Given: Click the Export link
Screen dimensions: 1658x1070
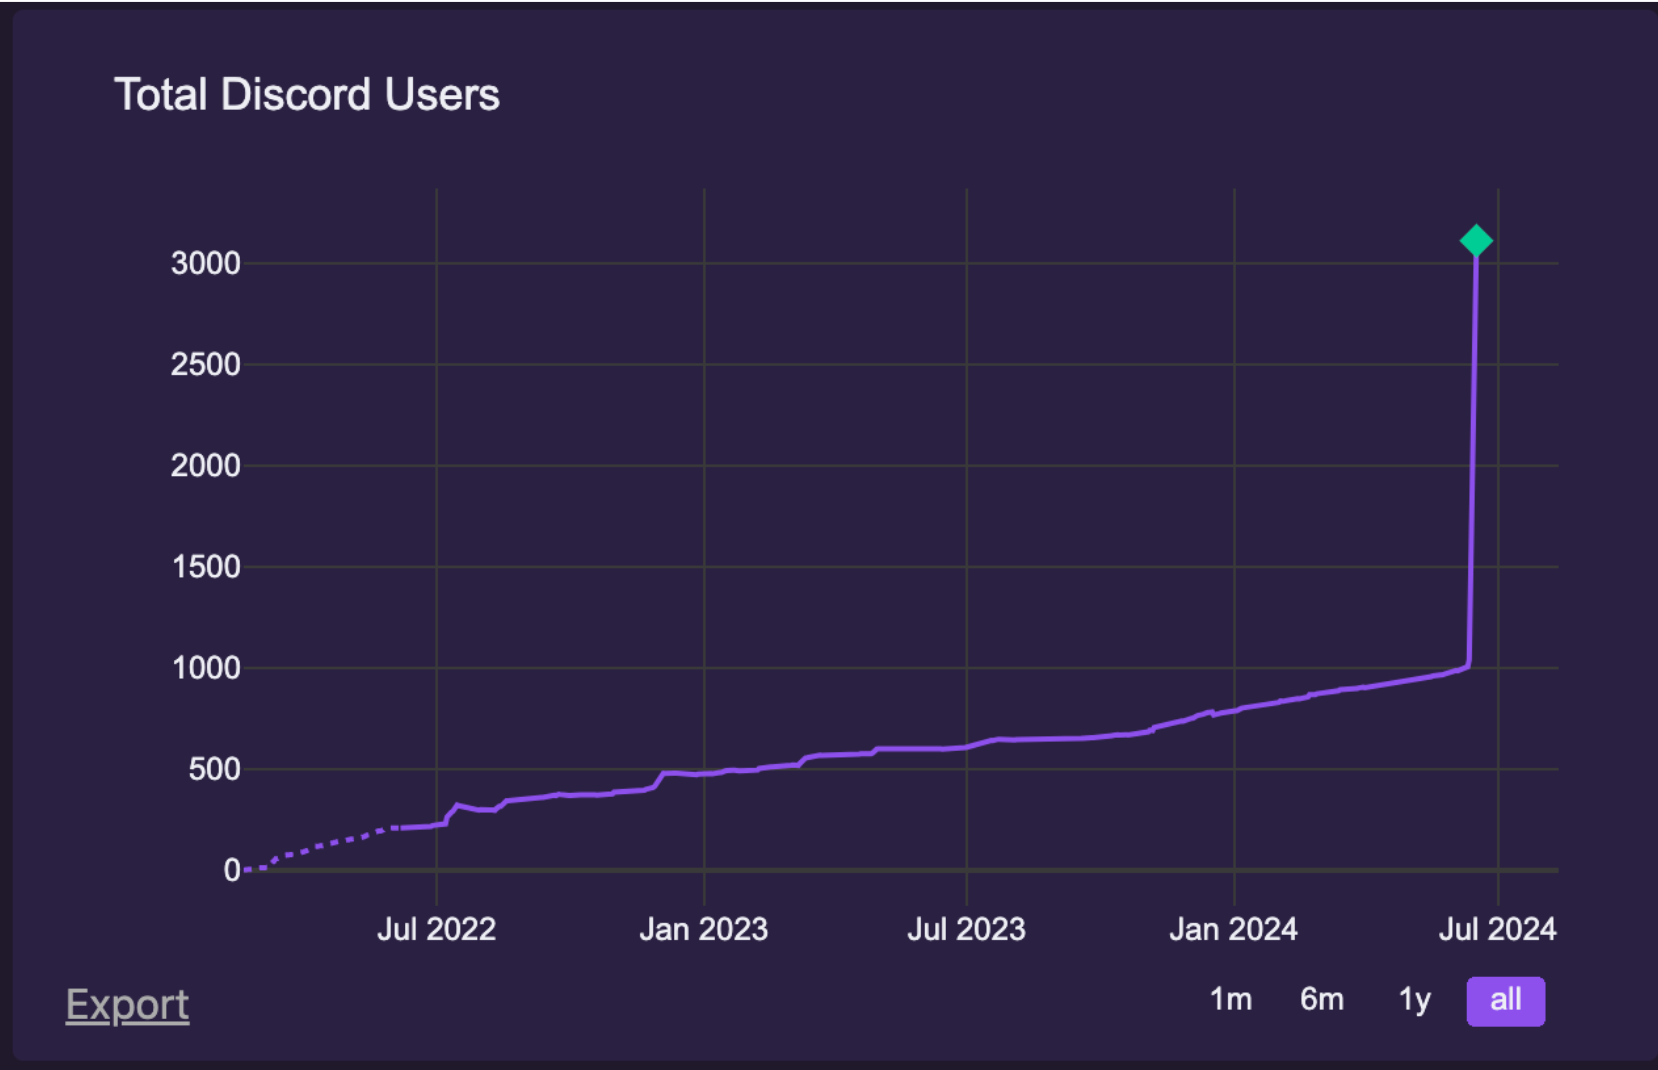Looking at the screenshot, I should click(127, 1005).
